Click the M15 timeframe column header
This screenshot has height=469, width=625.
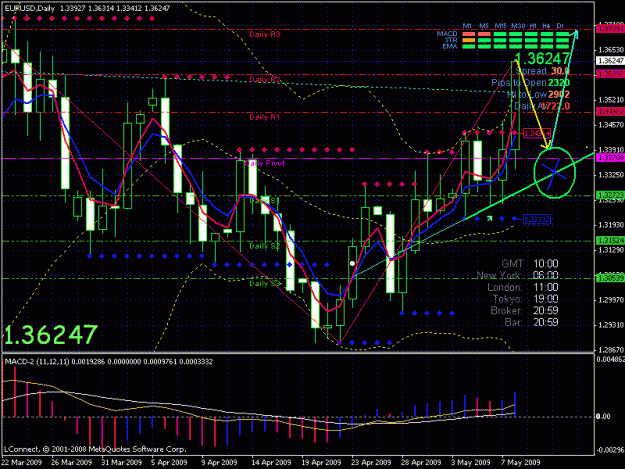500,26
